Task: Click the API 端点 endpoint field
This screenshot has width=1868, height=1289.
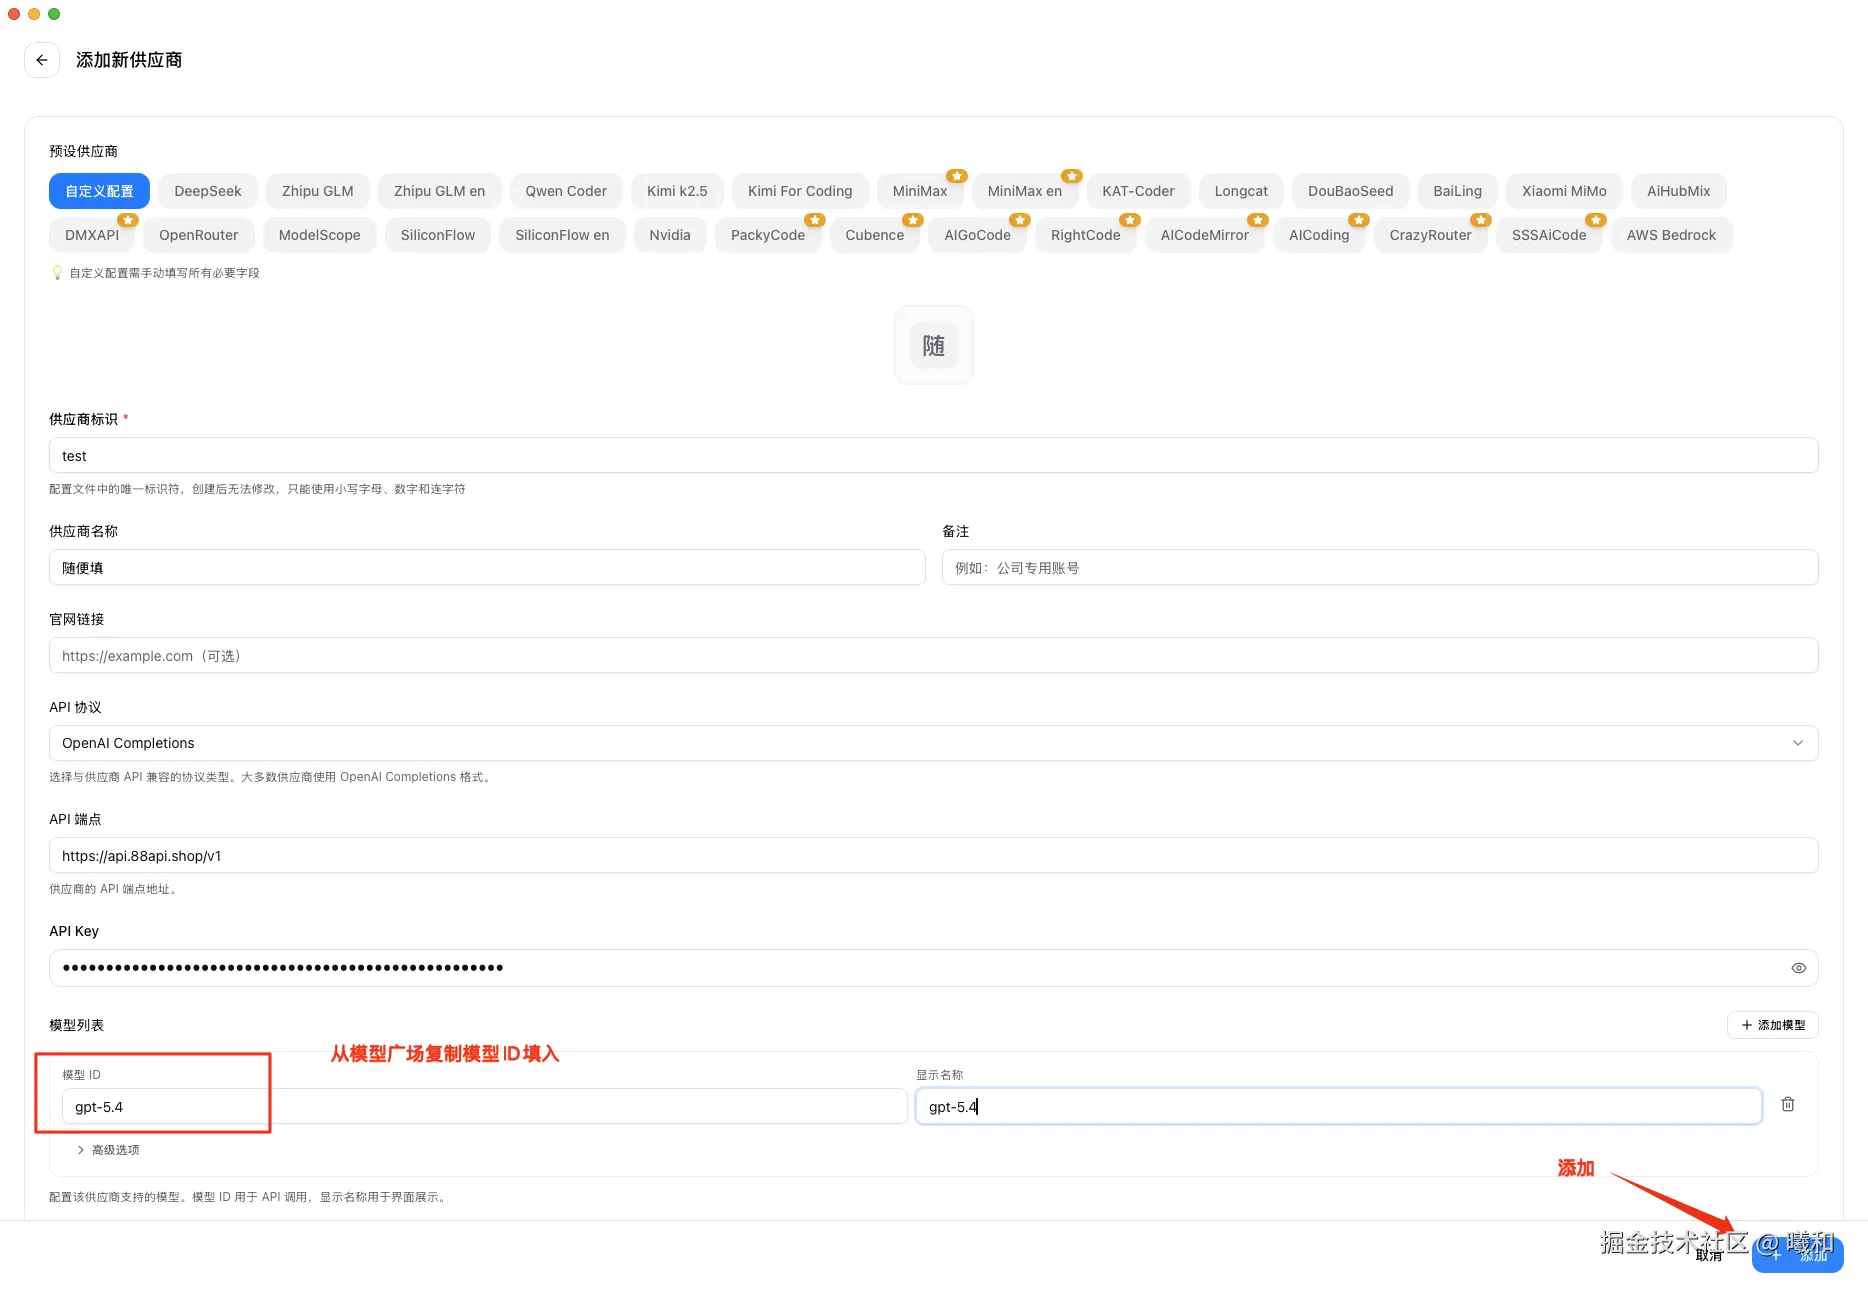Action: pyautogui.click(x=933, y=855)
